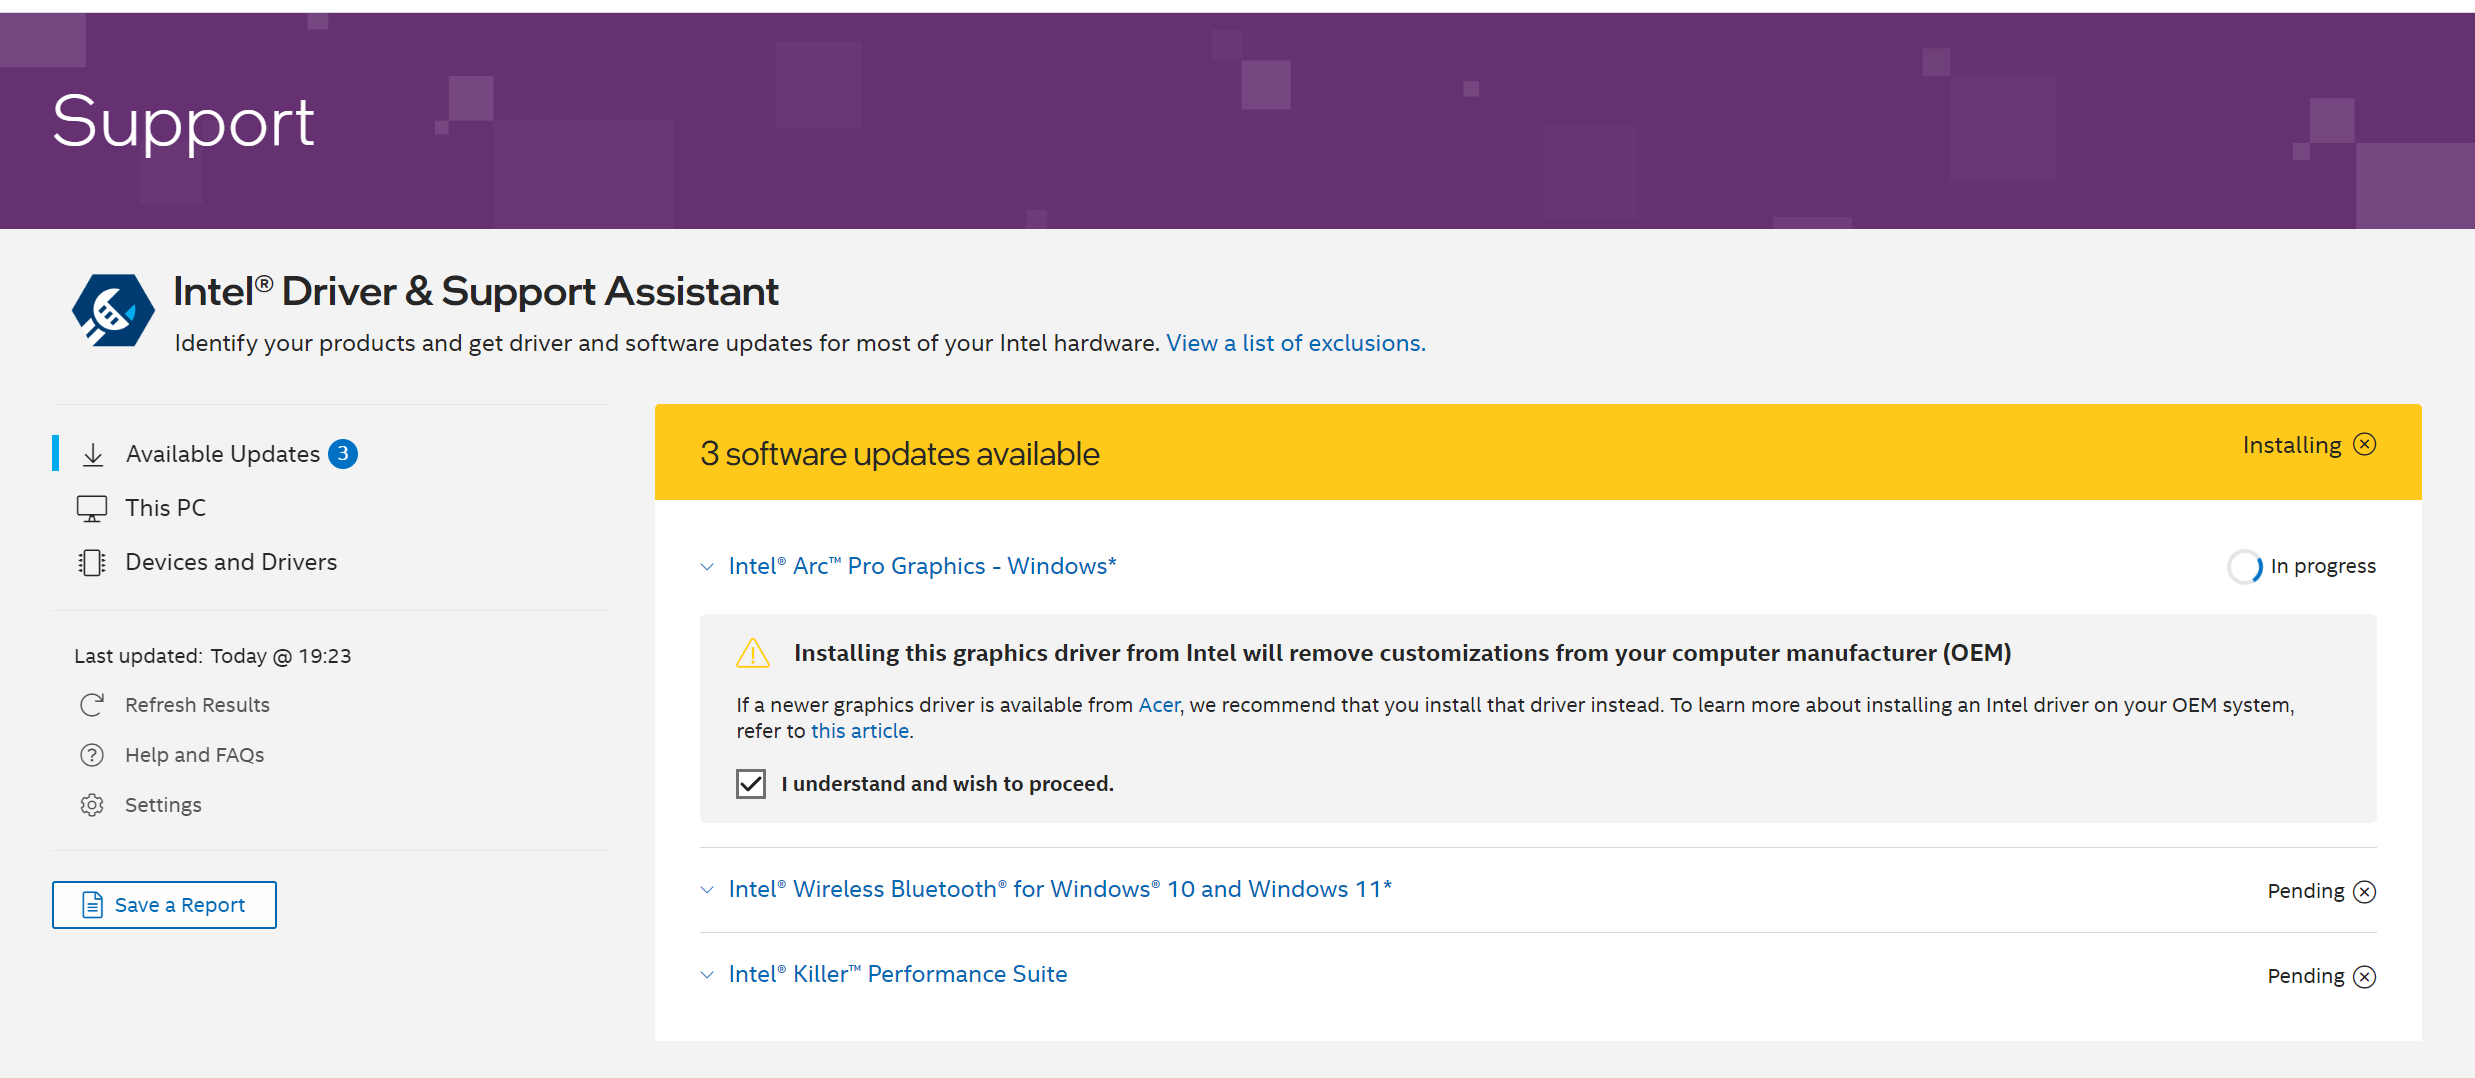Click the Settings gear icon
This screenshot has height=1078, width=2475.
click(x=92, y=805)
